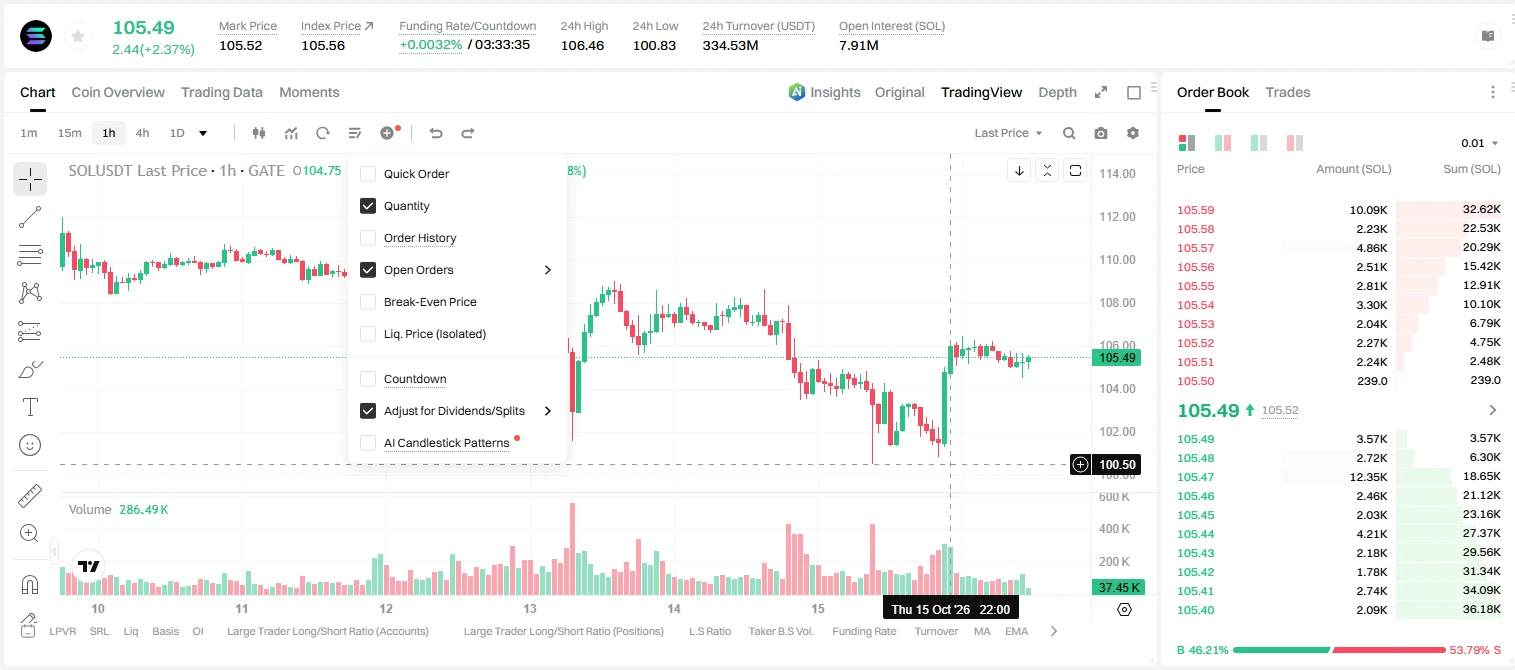Viewport: 1515px width, 670px height.
Task: Show more indicators with right chevron
Action: point(1053,631)
